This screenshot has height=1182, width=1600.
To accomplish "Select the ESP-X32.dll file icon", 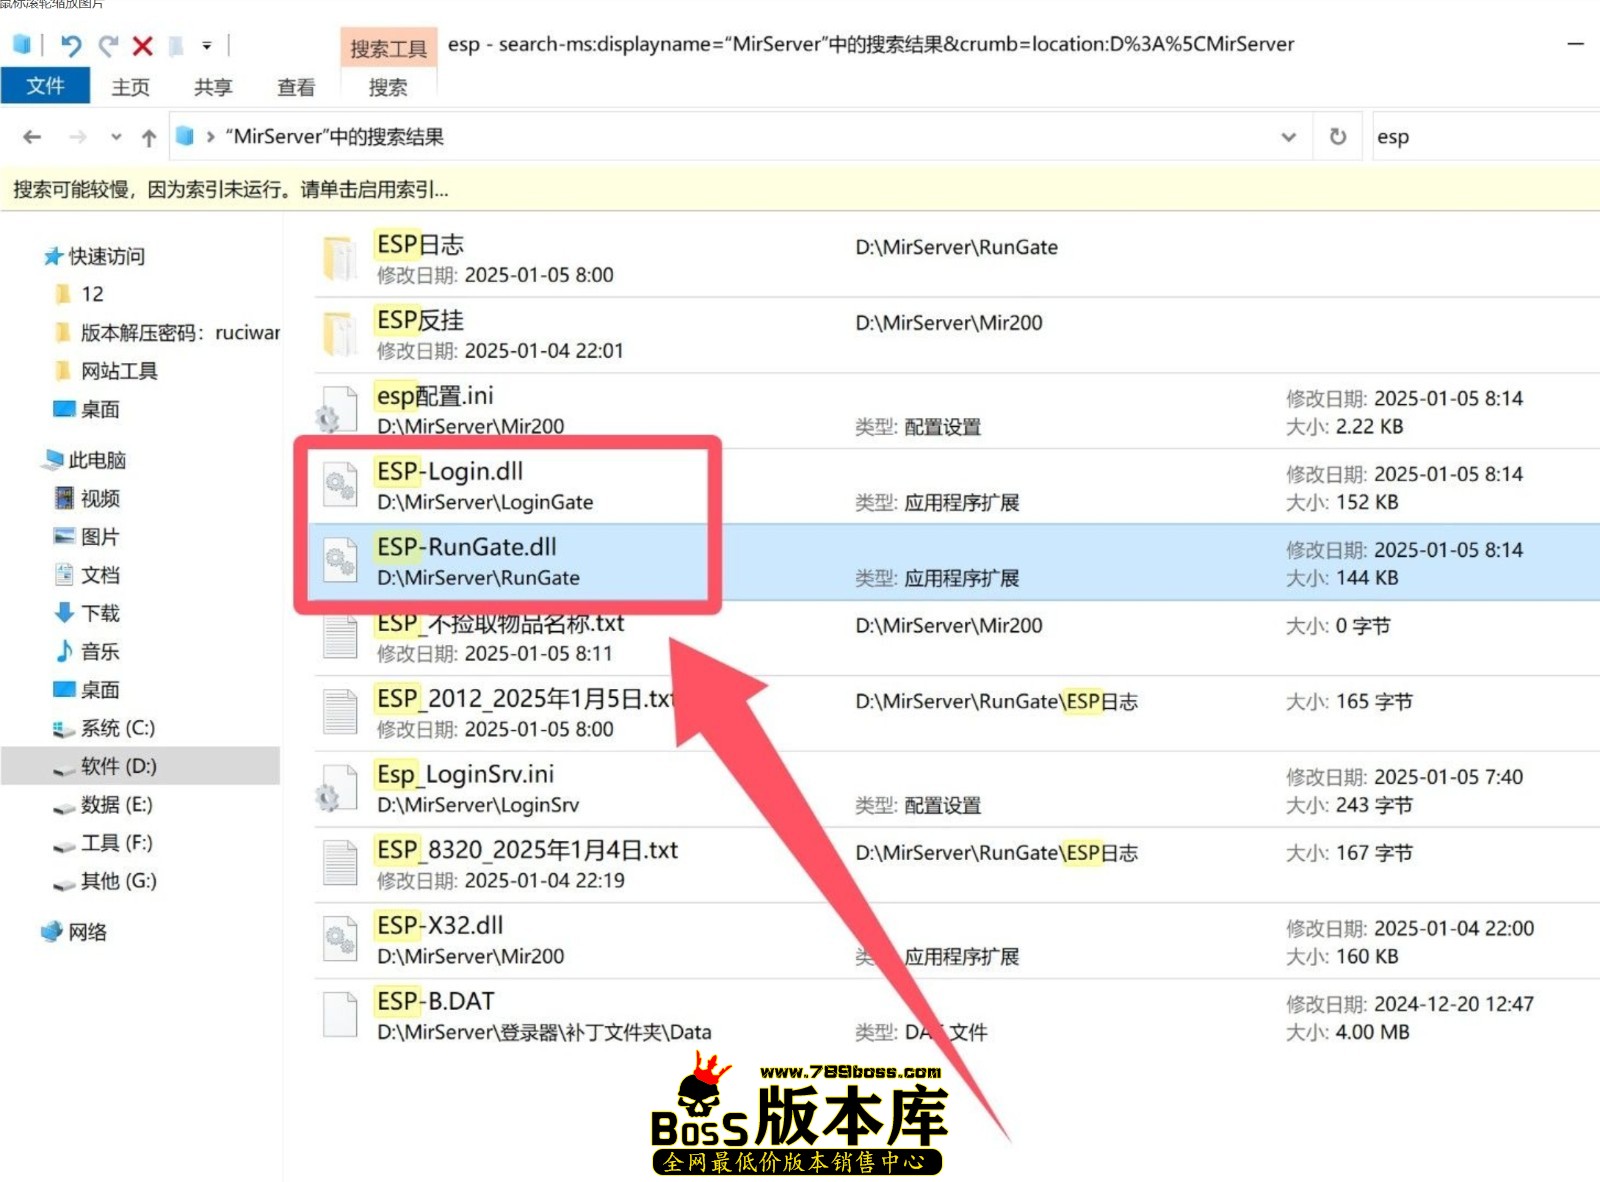I will point(340,940).
